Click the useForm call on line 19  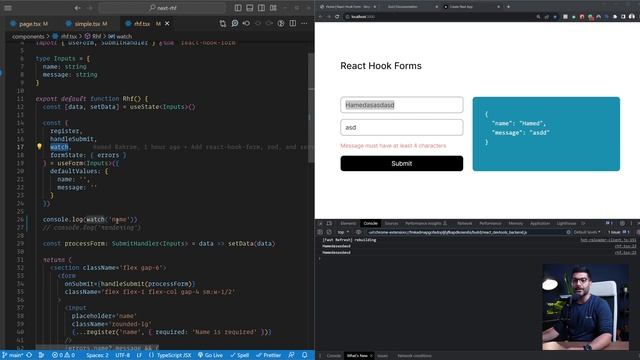pos(87,163)
